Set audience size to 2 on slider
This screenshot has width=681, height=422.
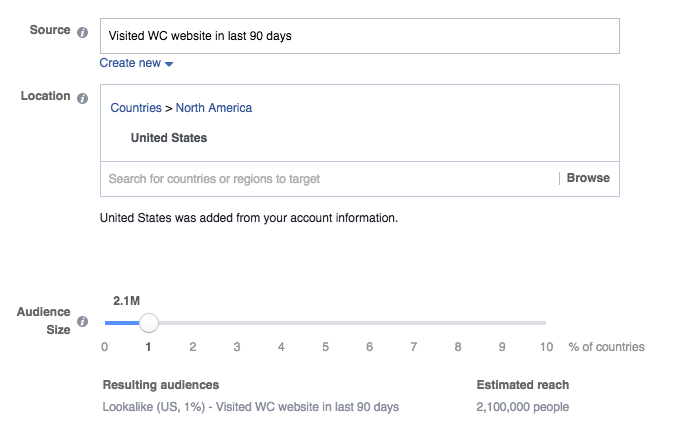click(193, 323)
